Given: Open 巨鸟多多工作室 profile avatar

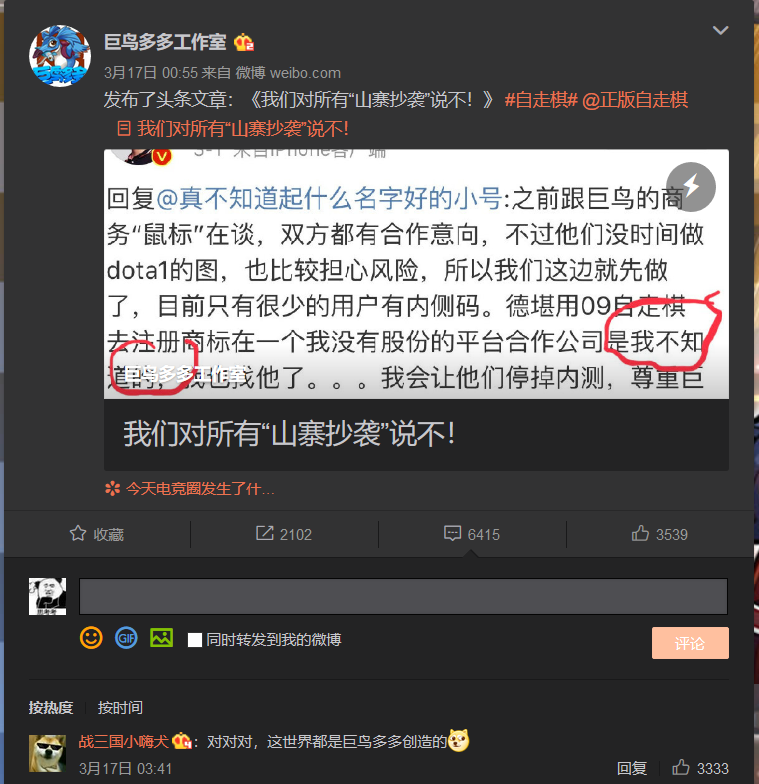Looking at the screenshot, I should (x=60, y=56).
